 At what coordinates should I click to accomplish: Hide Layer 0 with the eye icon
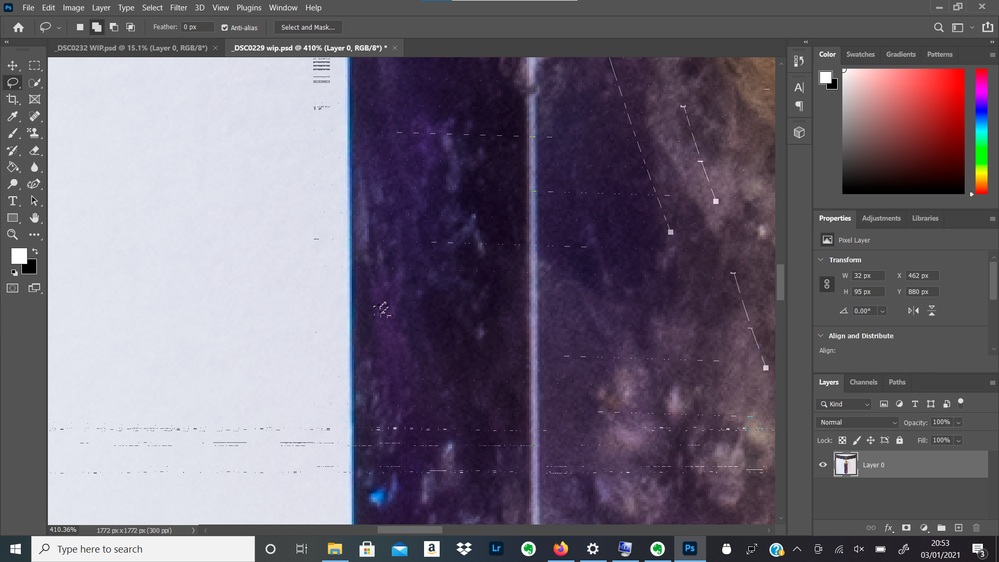pos(823,465)
